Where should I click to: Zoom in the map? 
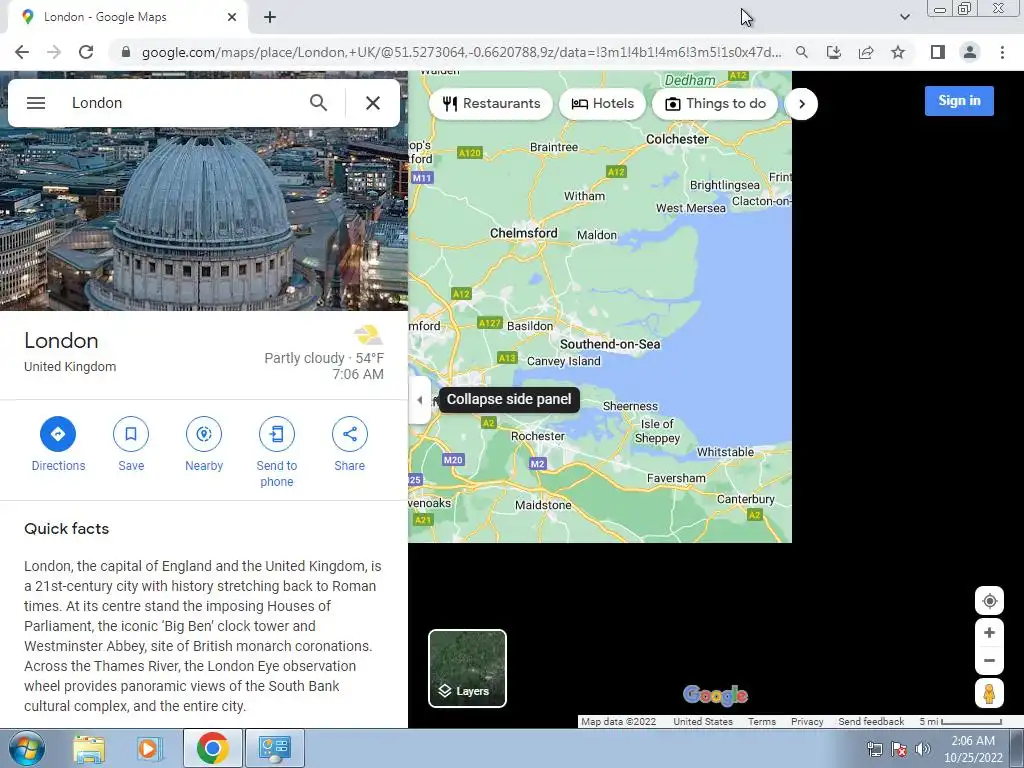(989, 632)
